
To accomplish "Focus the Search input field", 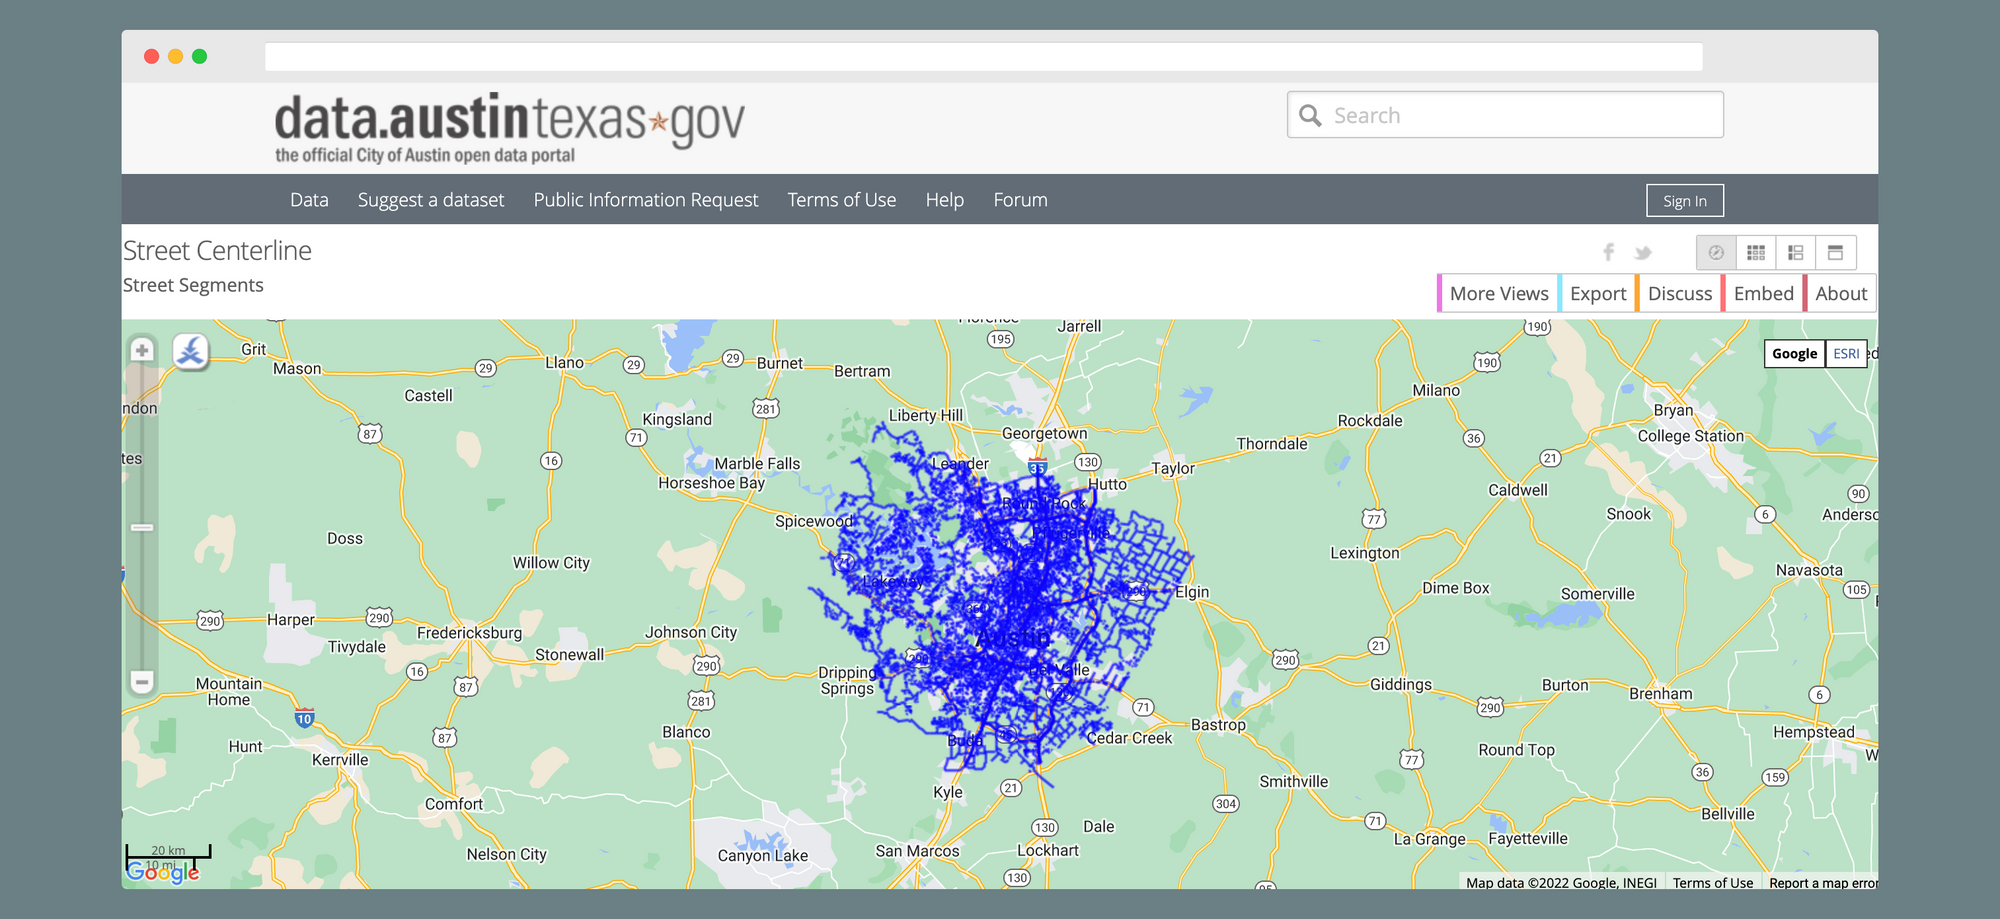I will [1520, 115].
